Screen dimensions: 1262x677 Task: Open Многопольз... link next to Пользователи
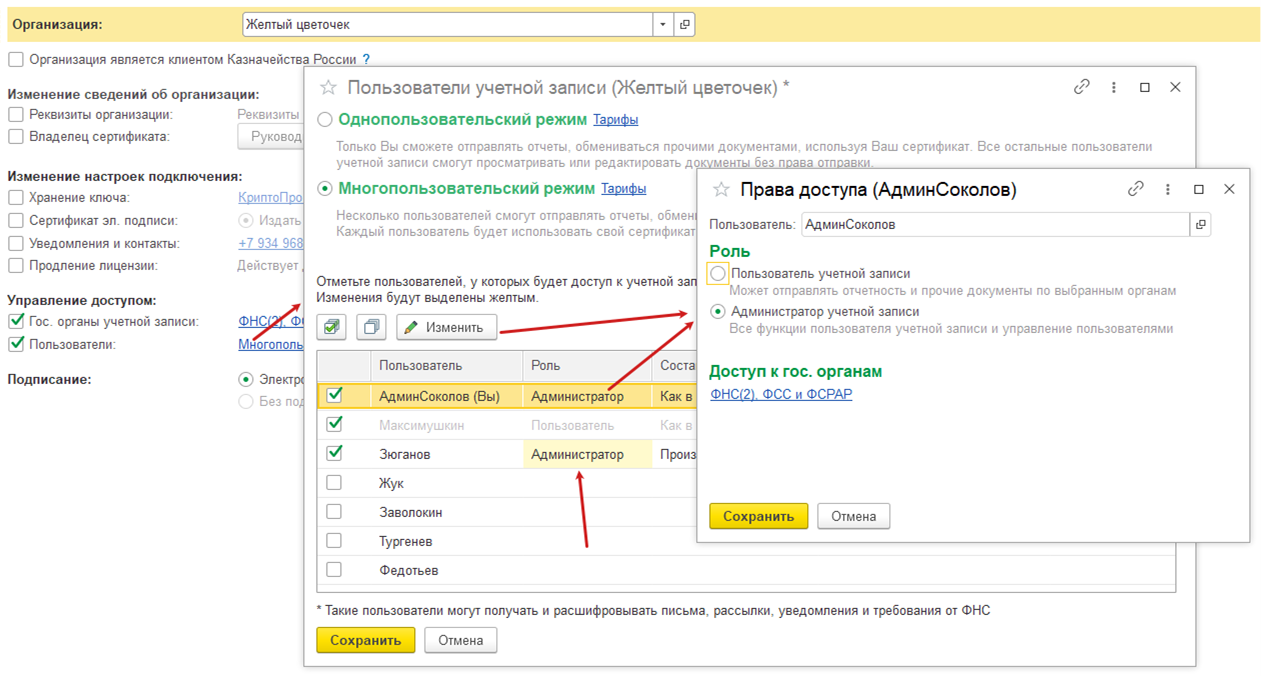point(270,344)
